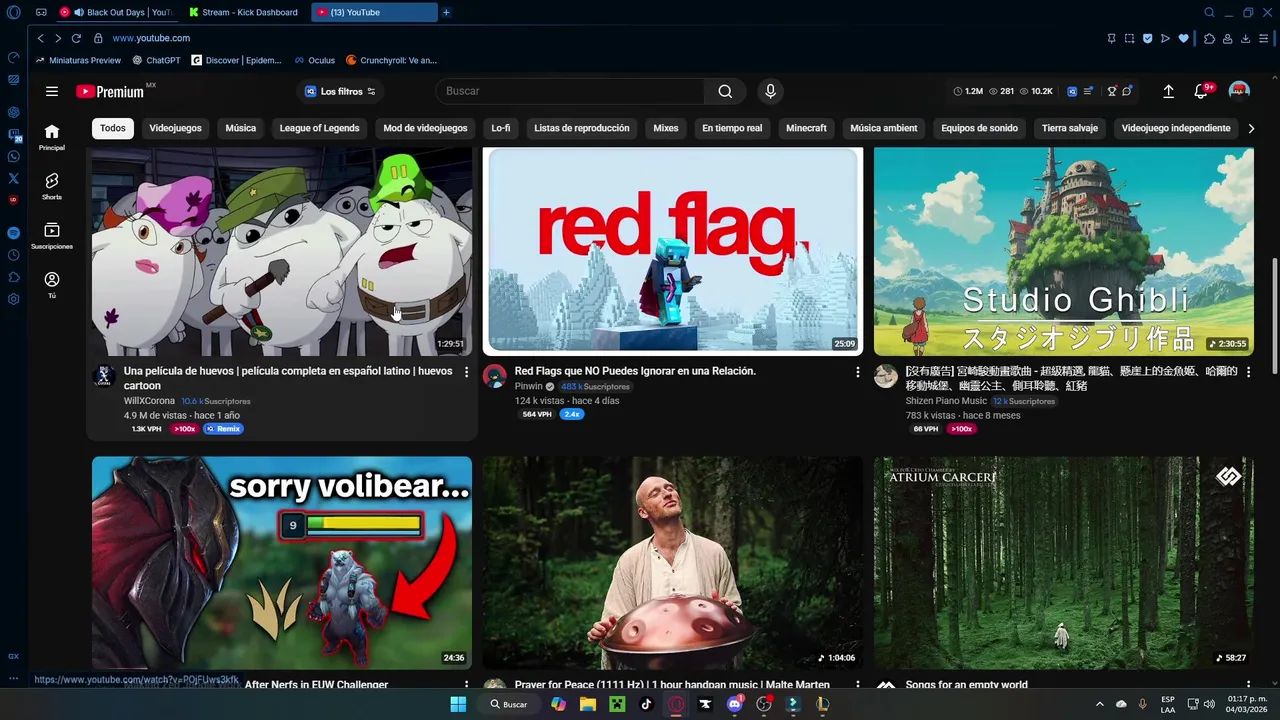Open File Explorer from the taskbar

(587, 704)
